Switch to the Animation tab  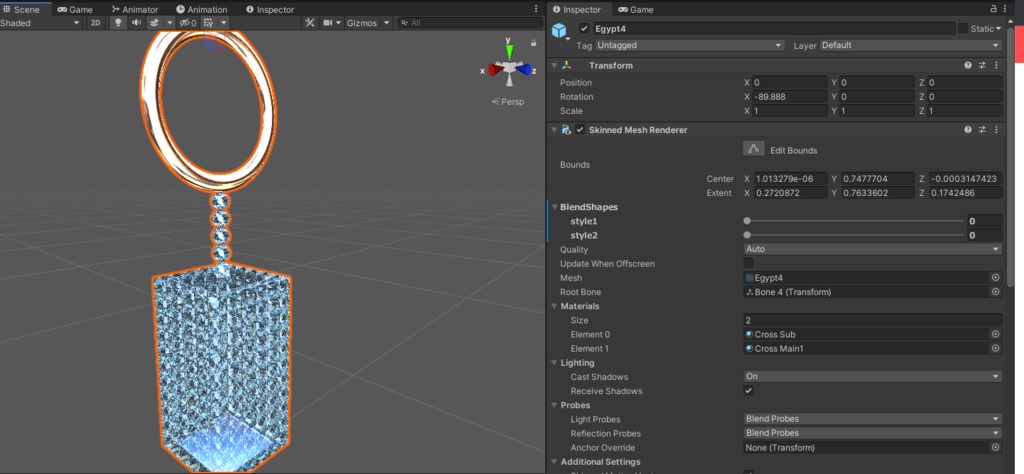[201, 9]
